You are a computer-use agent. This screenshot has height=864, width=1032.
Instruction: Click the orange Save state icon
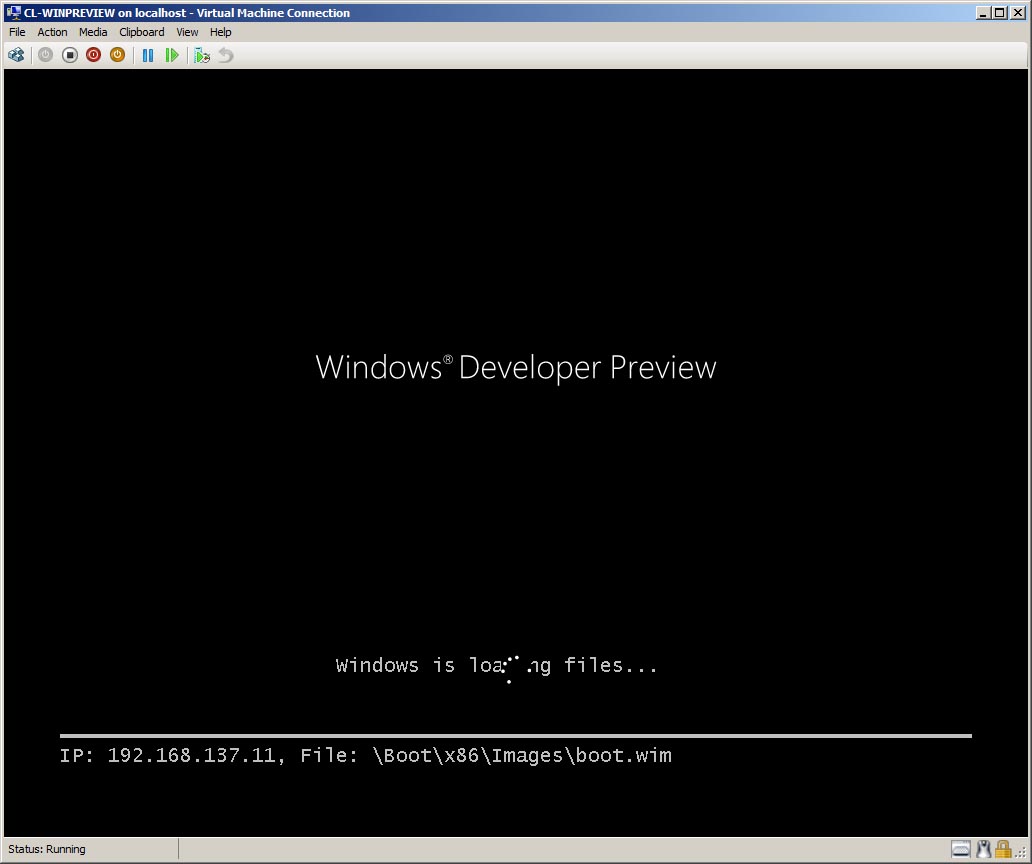pos(117,55)
